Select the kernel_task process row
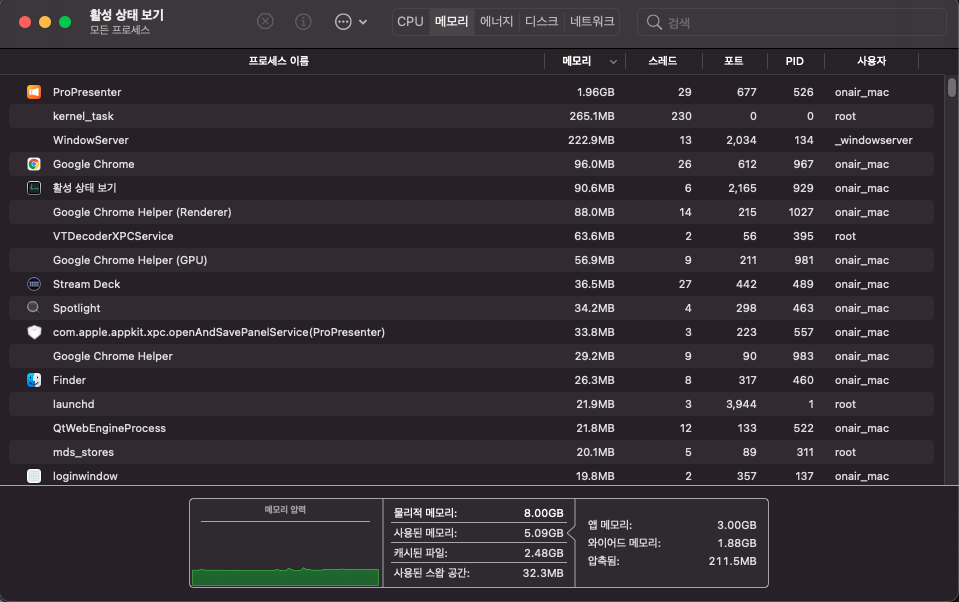 pos(471,116)
